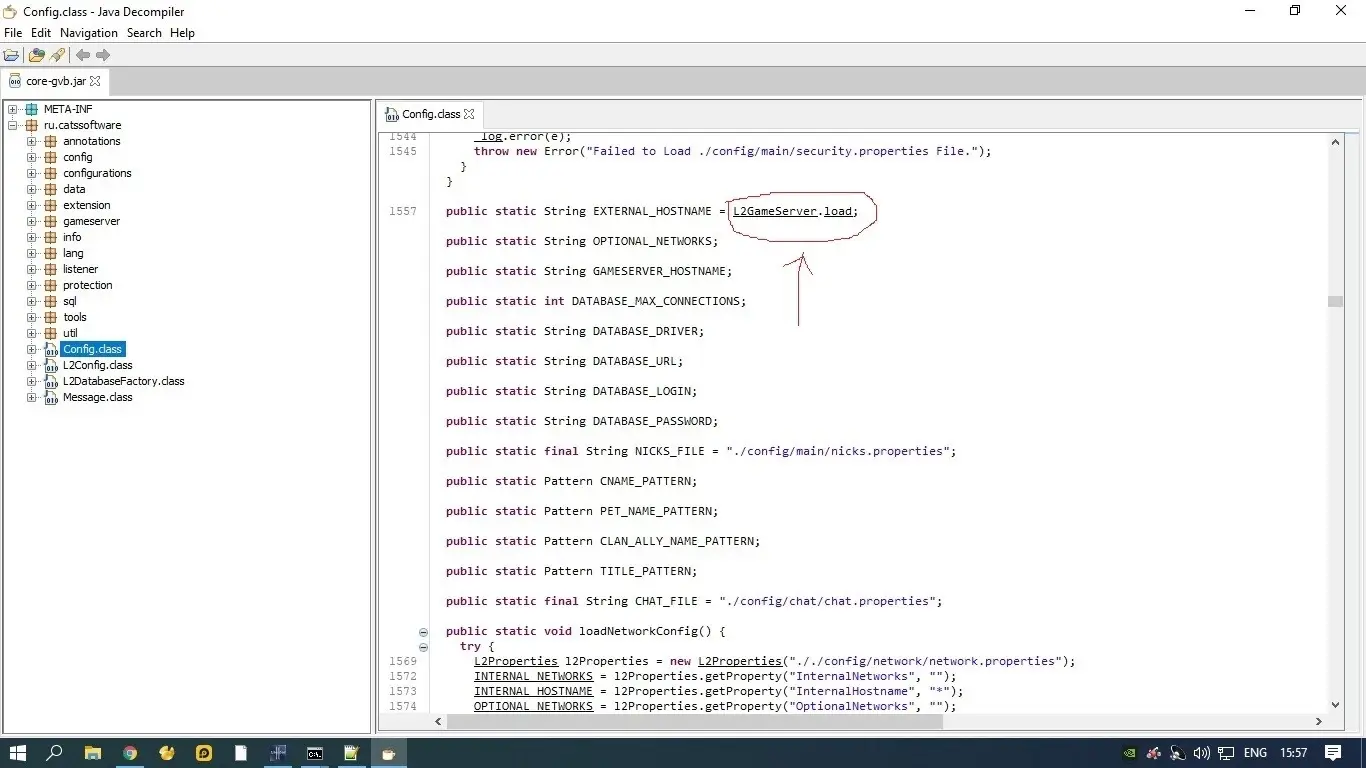Click the ru.catssoftware package icon

tap(32, 125)
